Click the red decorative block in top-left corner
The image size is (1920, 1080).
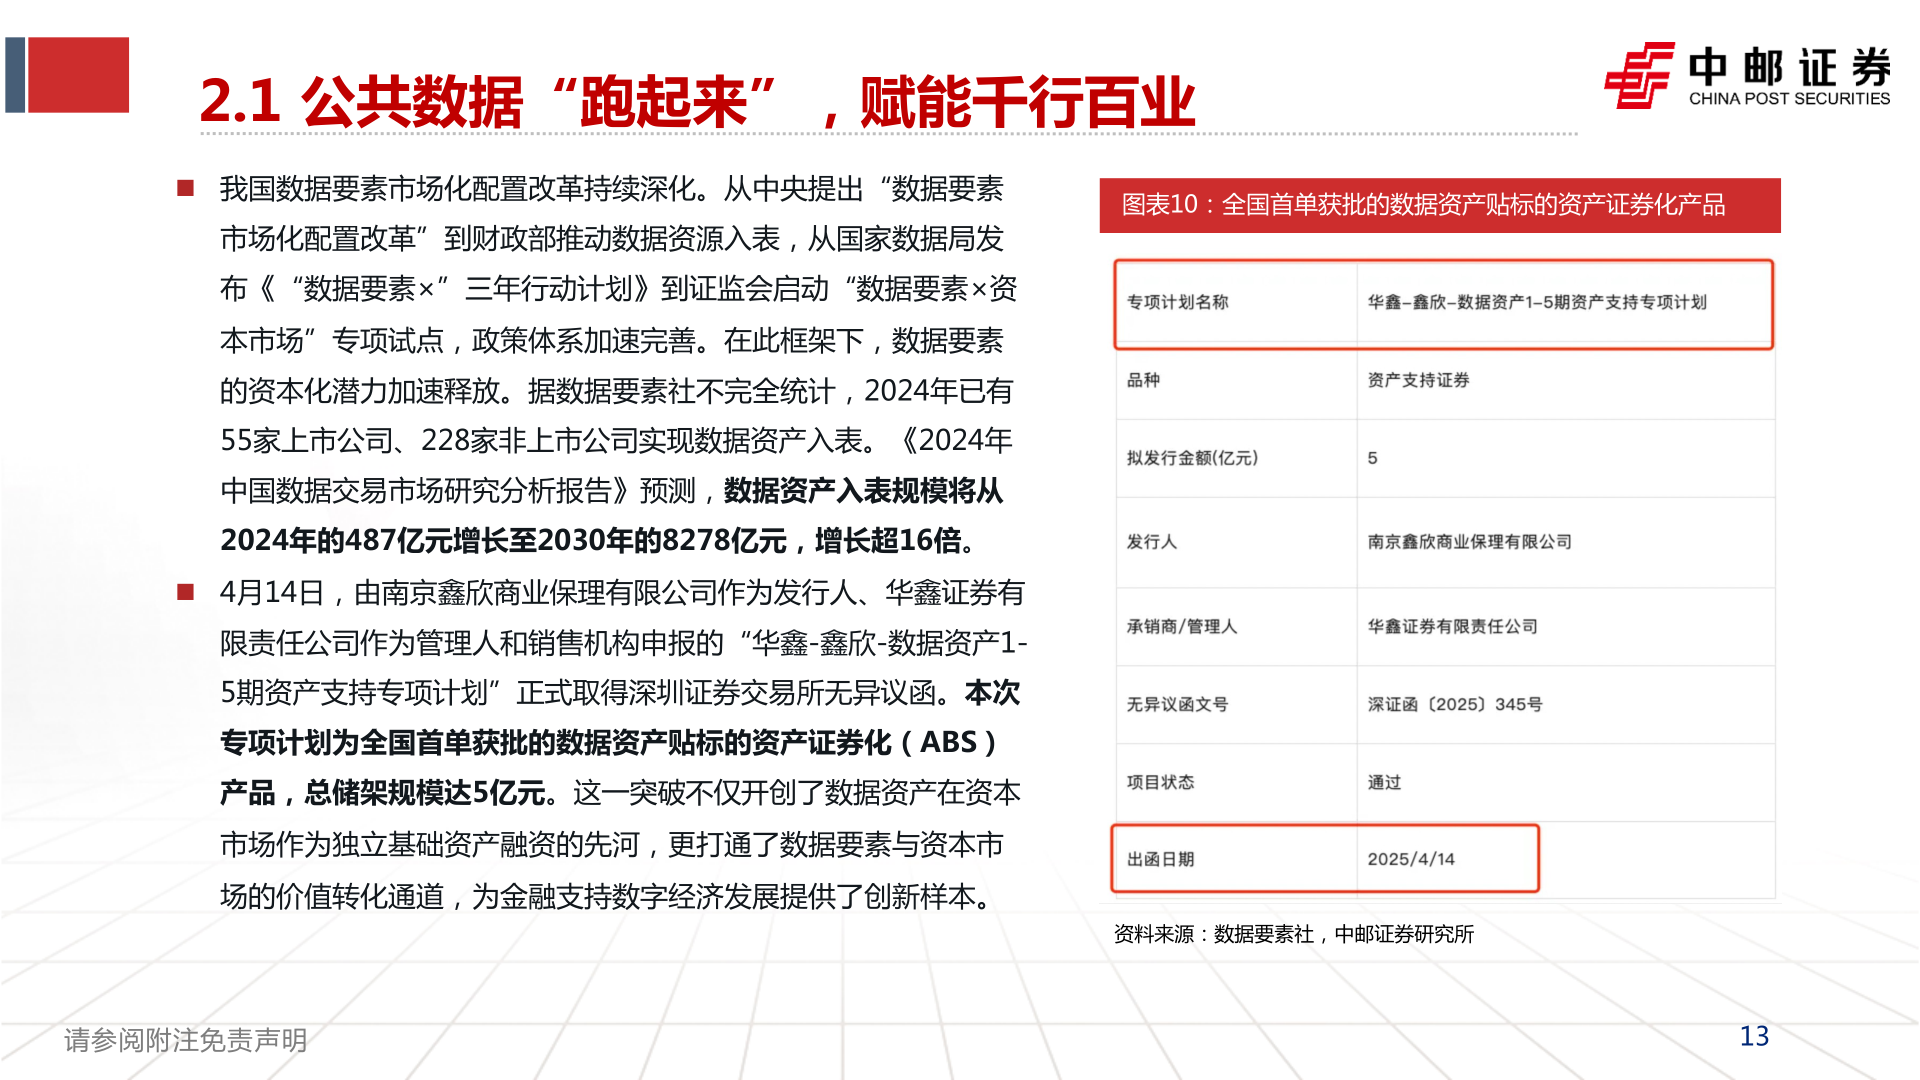point(80,75)
